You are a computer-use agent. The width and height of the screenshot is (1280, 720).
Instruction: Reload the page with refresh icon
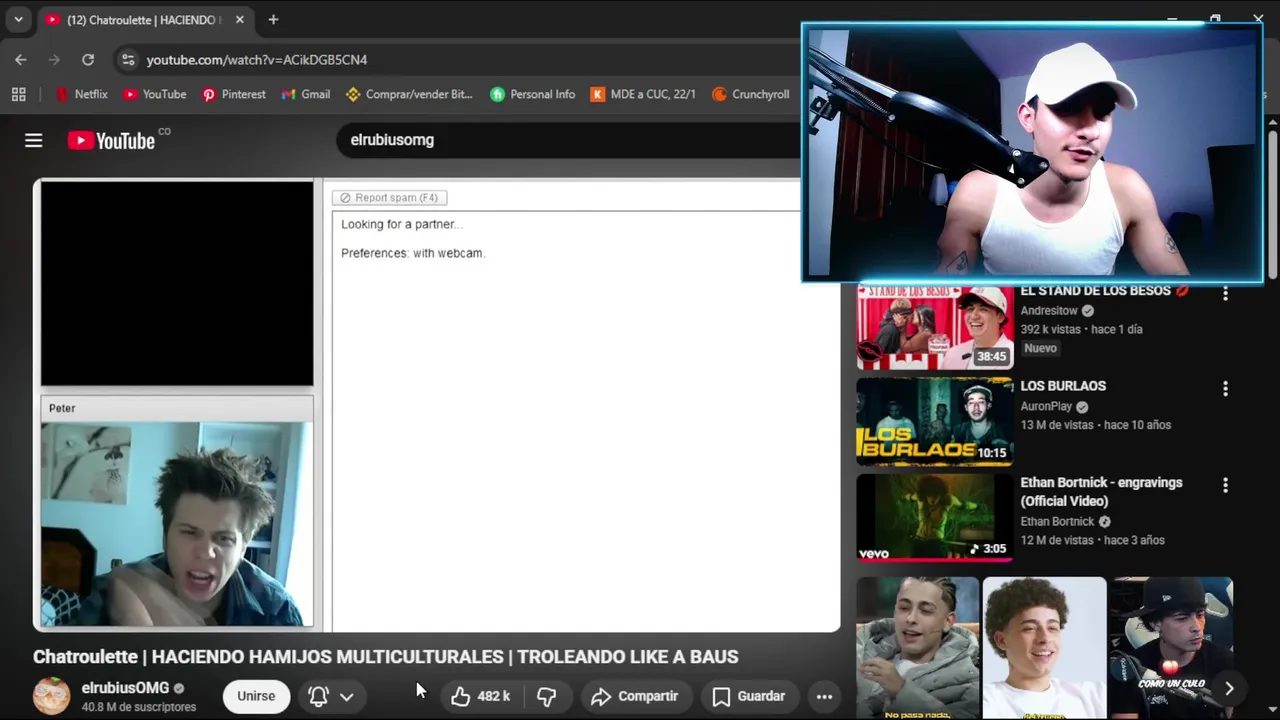[88, 60]
